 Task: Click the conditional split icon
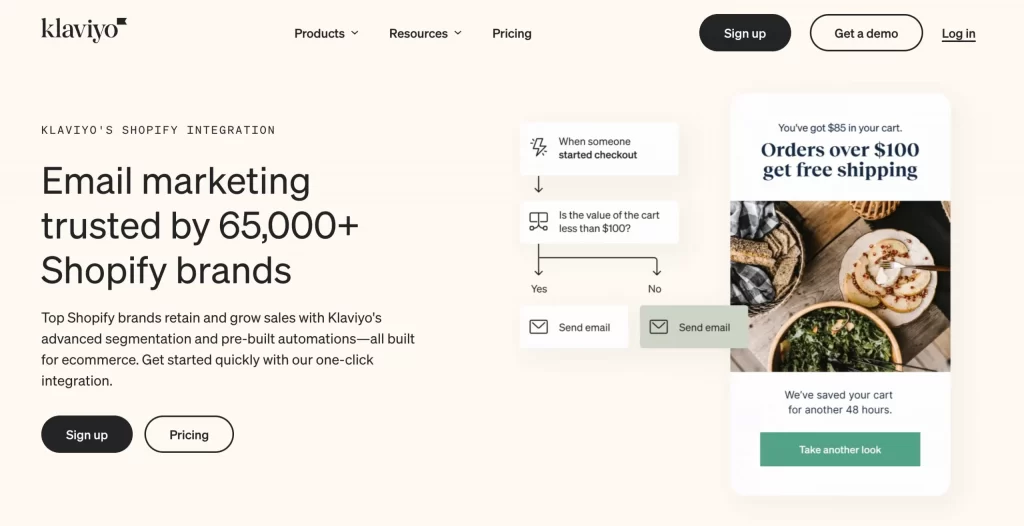(x=539, y=222)
